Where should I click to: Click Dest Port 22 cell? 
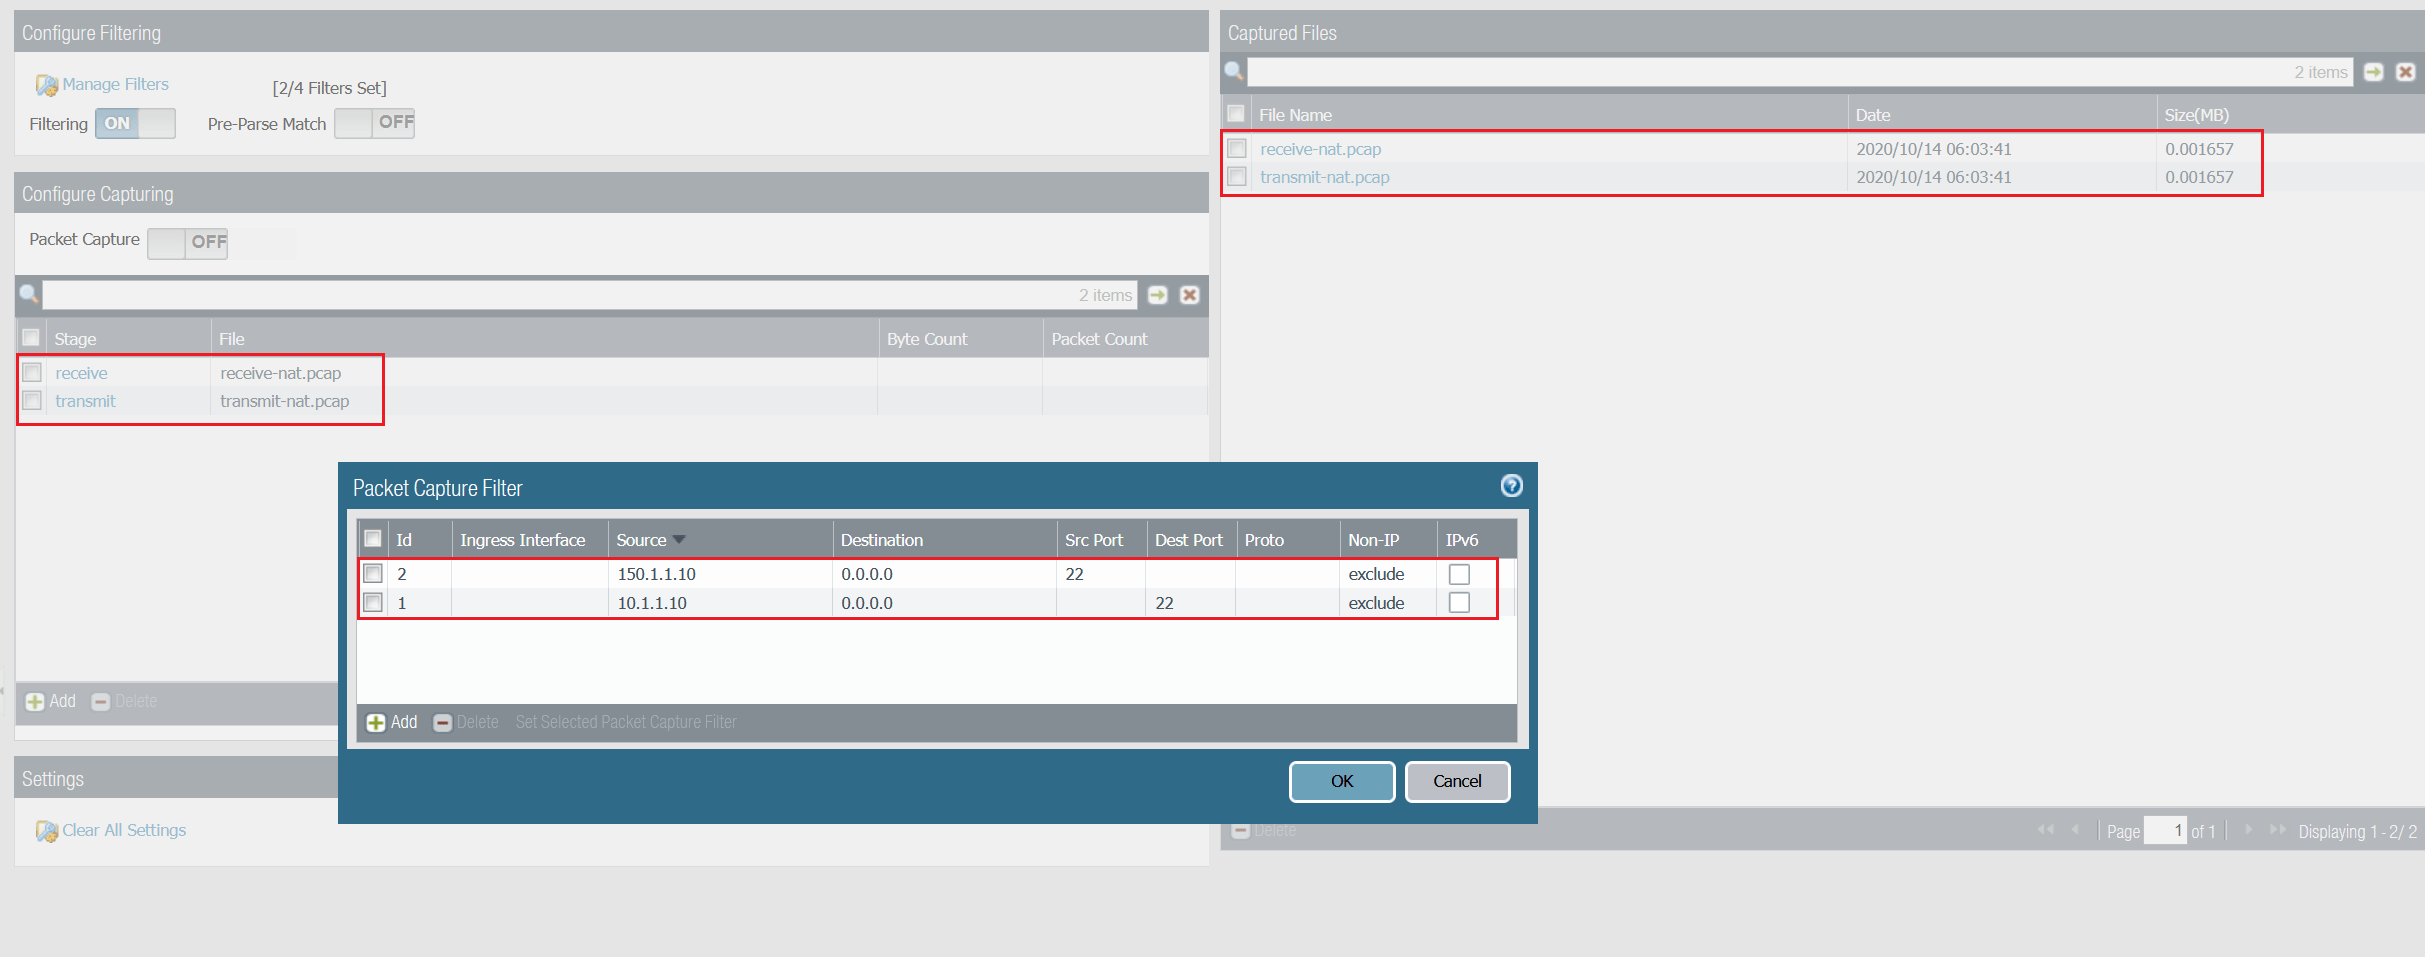click(x=1164, y=603)
